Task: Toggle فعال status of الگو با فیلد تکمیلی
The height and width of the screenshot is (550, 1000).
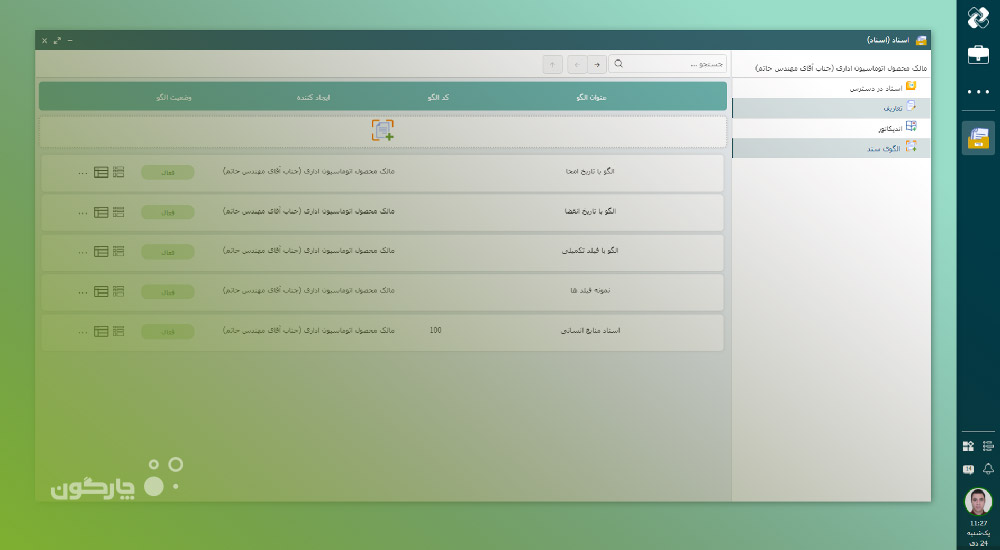Action: coord(168,252)
